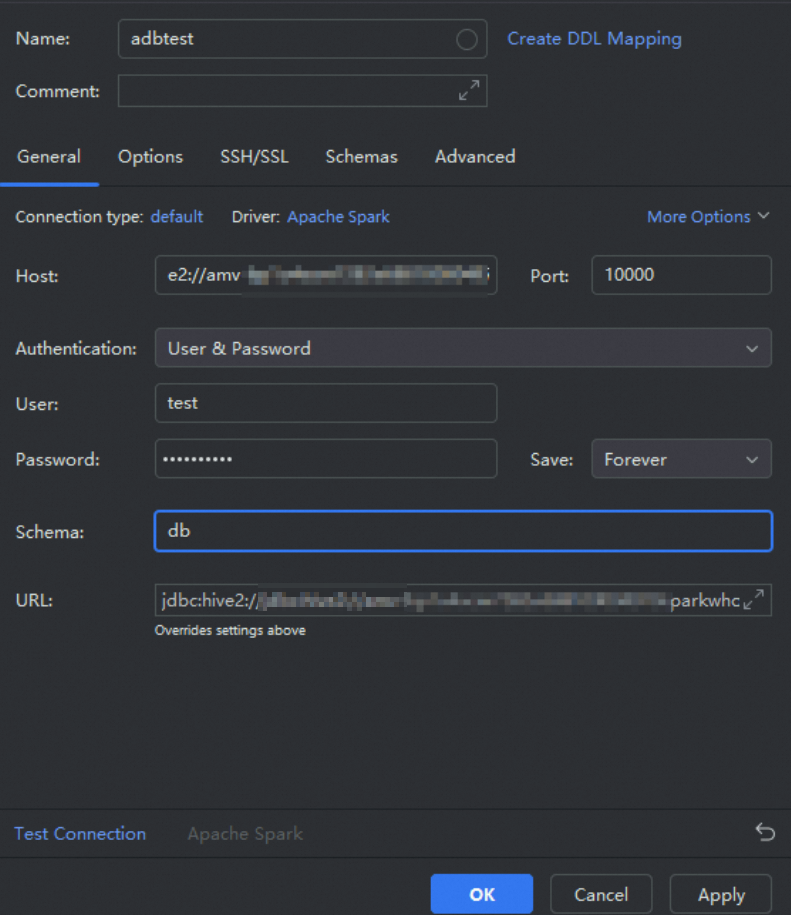Switch to the SSH/SSL tab
This screenshot has width=791, height=915.
(254, 156)
